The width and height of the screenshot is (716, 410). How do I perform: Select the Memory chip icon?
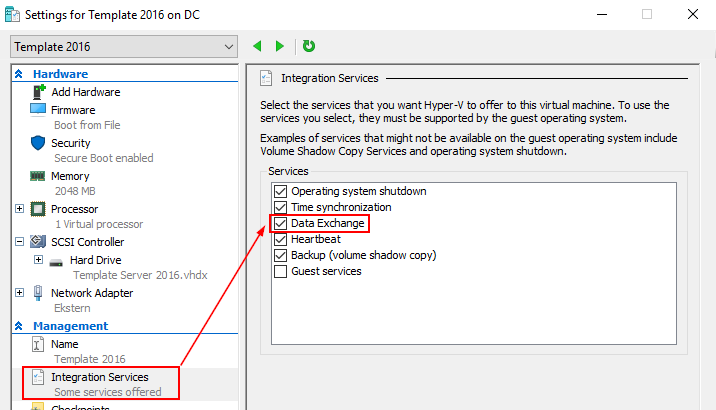(x=38, y=176)
